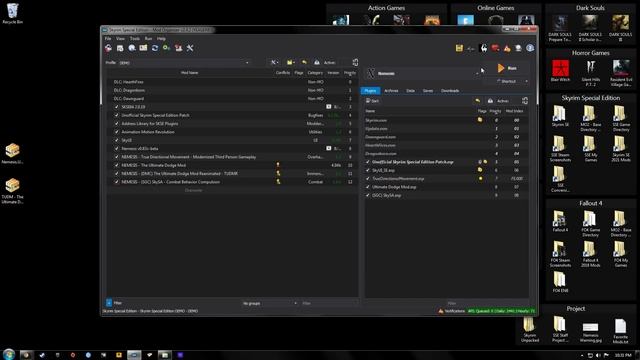Open Blair Witch shortcut in Horror Games

pos(560,71)
